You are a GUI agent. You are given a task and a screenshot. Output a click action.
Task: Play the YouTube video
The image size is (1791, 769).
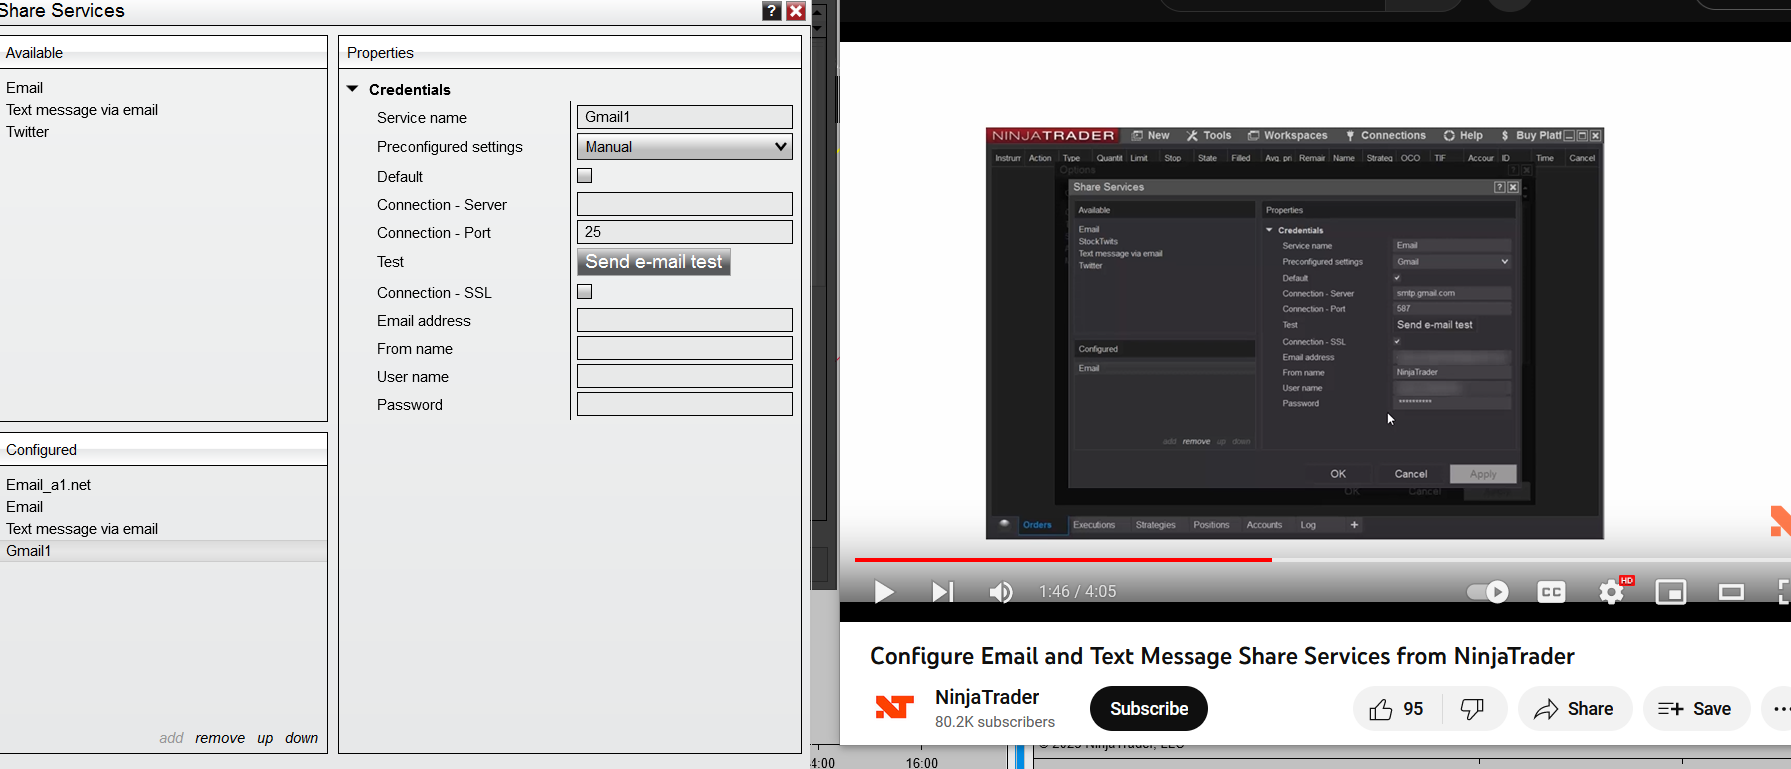(x=884, y=592)
